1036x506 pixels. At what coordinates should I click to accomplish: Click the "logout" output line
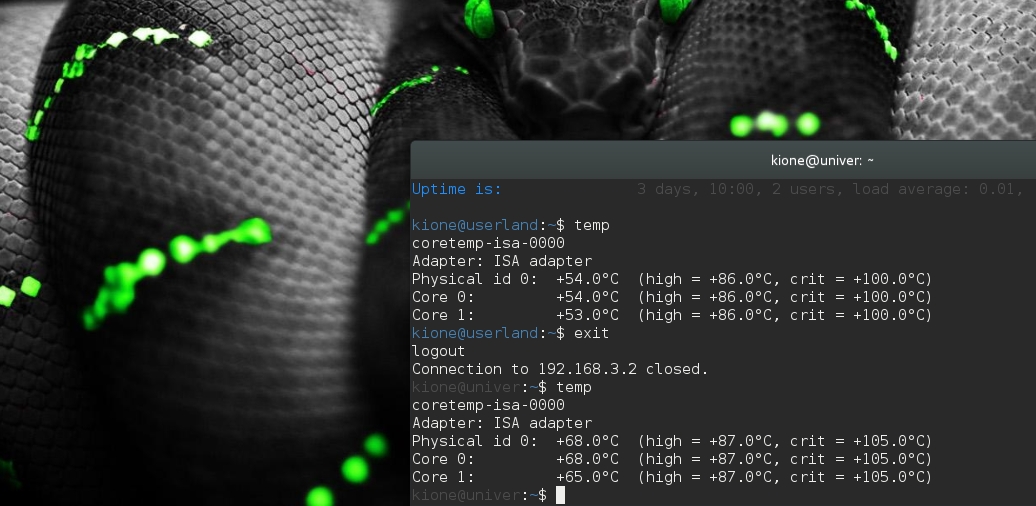click(x=438, y=351)
